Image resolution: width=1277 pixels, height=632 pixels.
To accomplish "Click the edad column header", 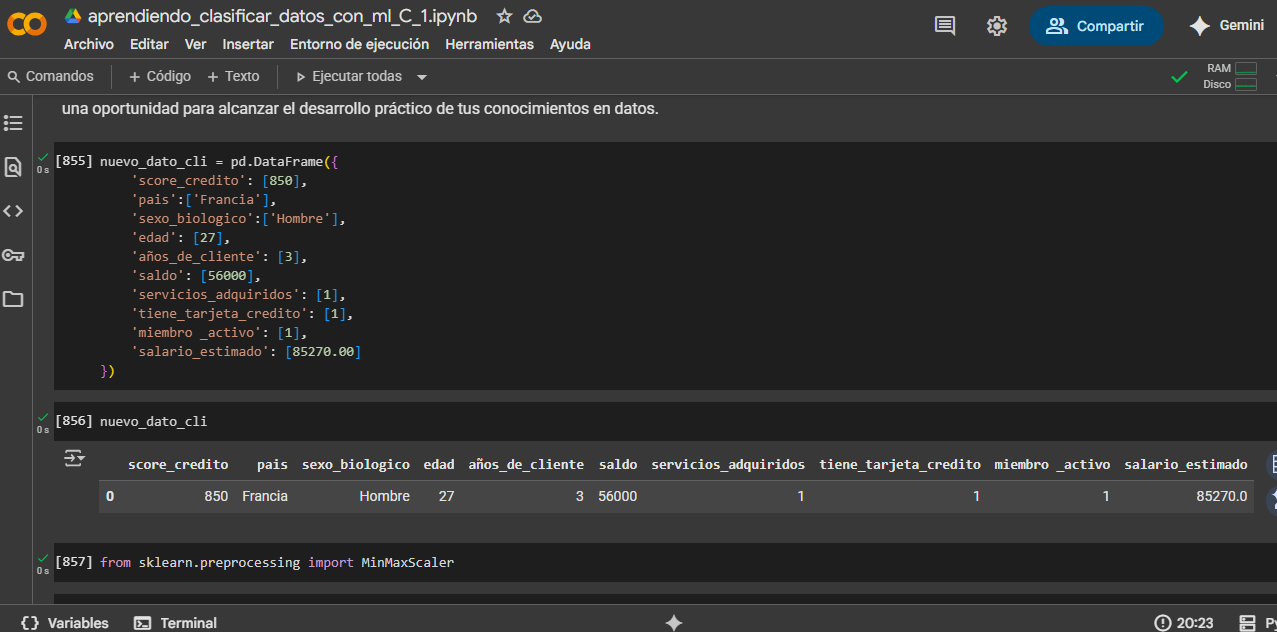I will tap(439, 464).
